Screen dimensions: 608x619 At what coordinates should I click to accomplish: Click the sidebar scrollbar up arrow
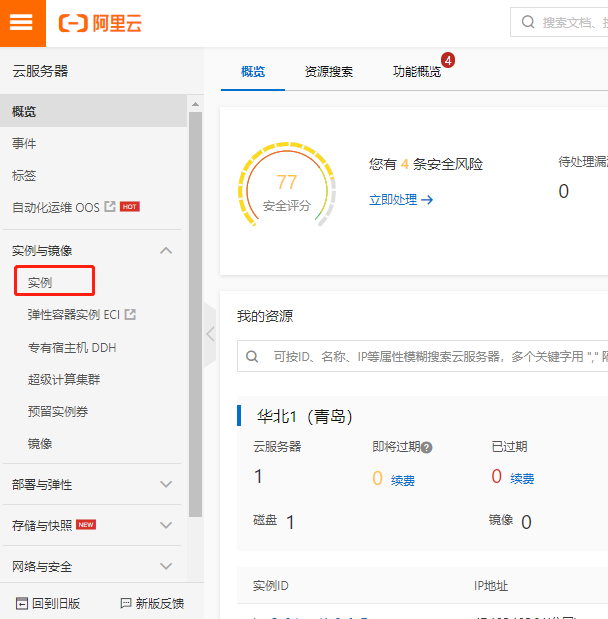click(x=195, y=104)
